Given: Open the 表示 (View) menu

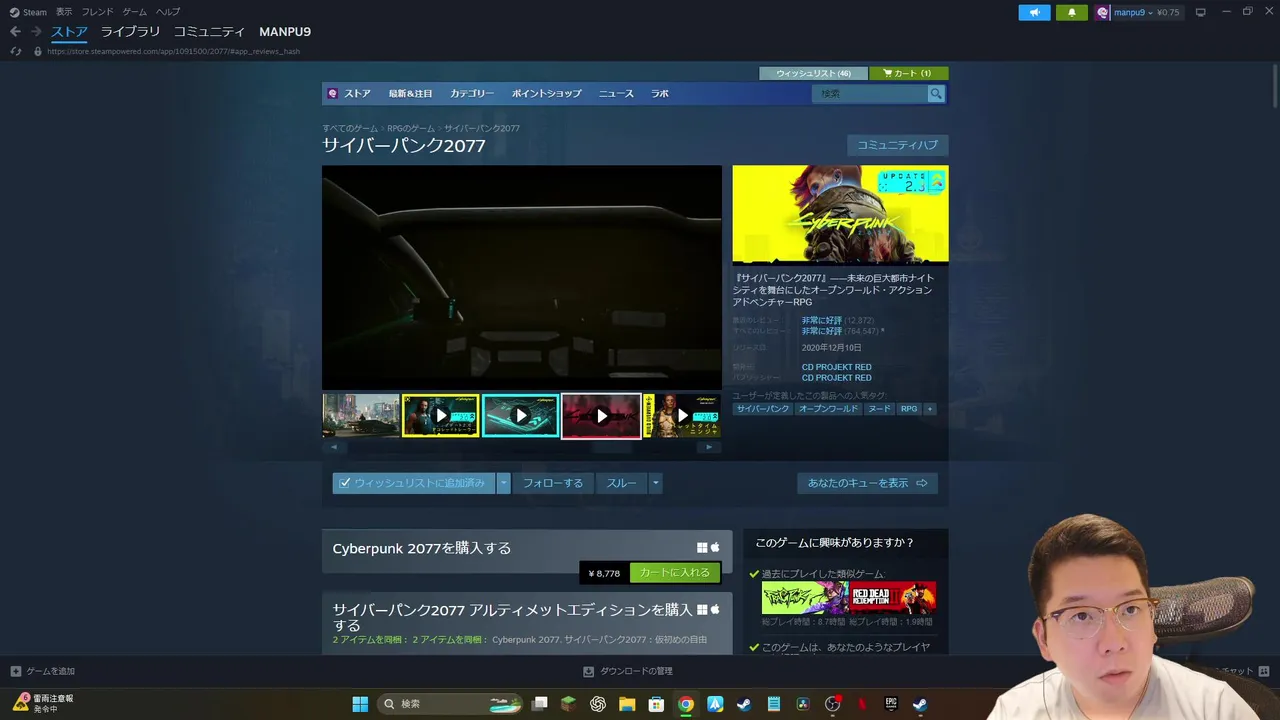Looking at the screenshot, I should coord(64,12).
